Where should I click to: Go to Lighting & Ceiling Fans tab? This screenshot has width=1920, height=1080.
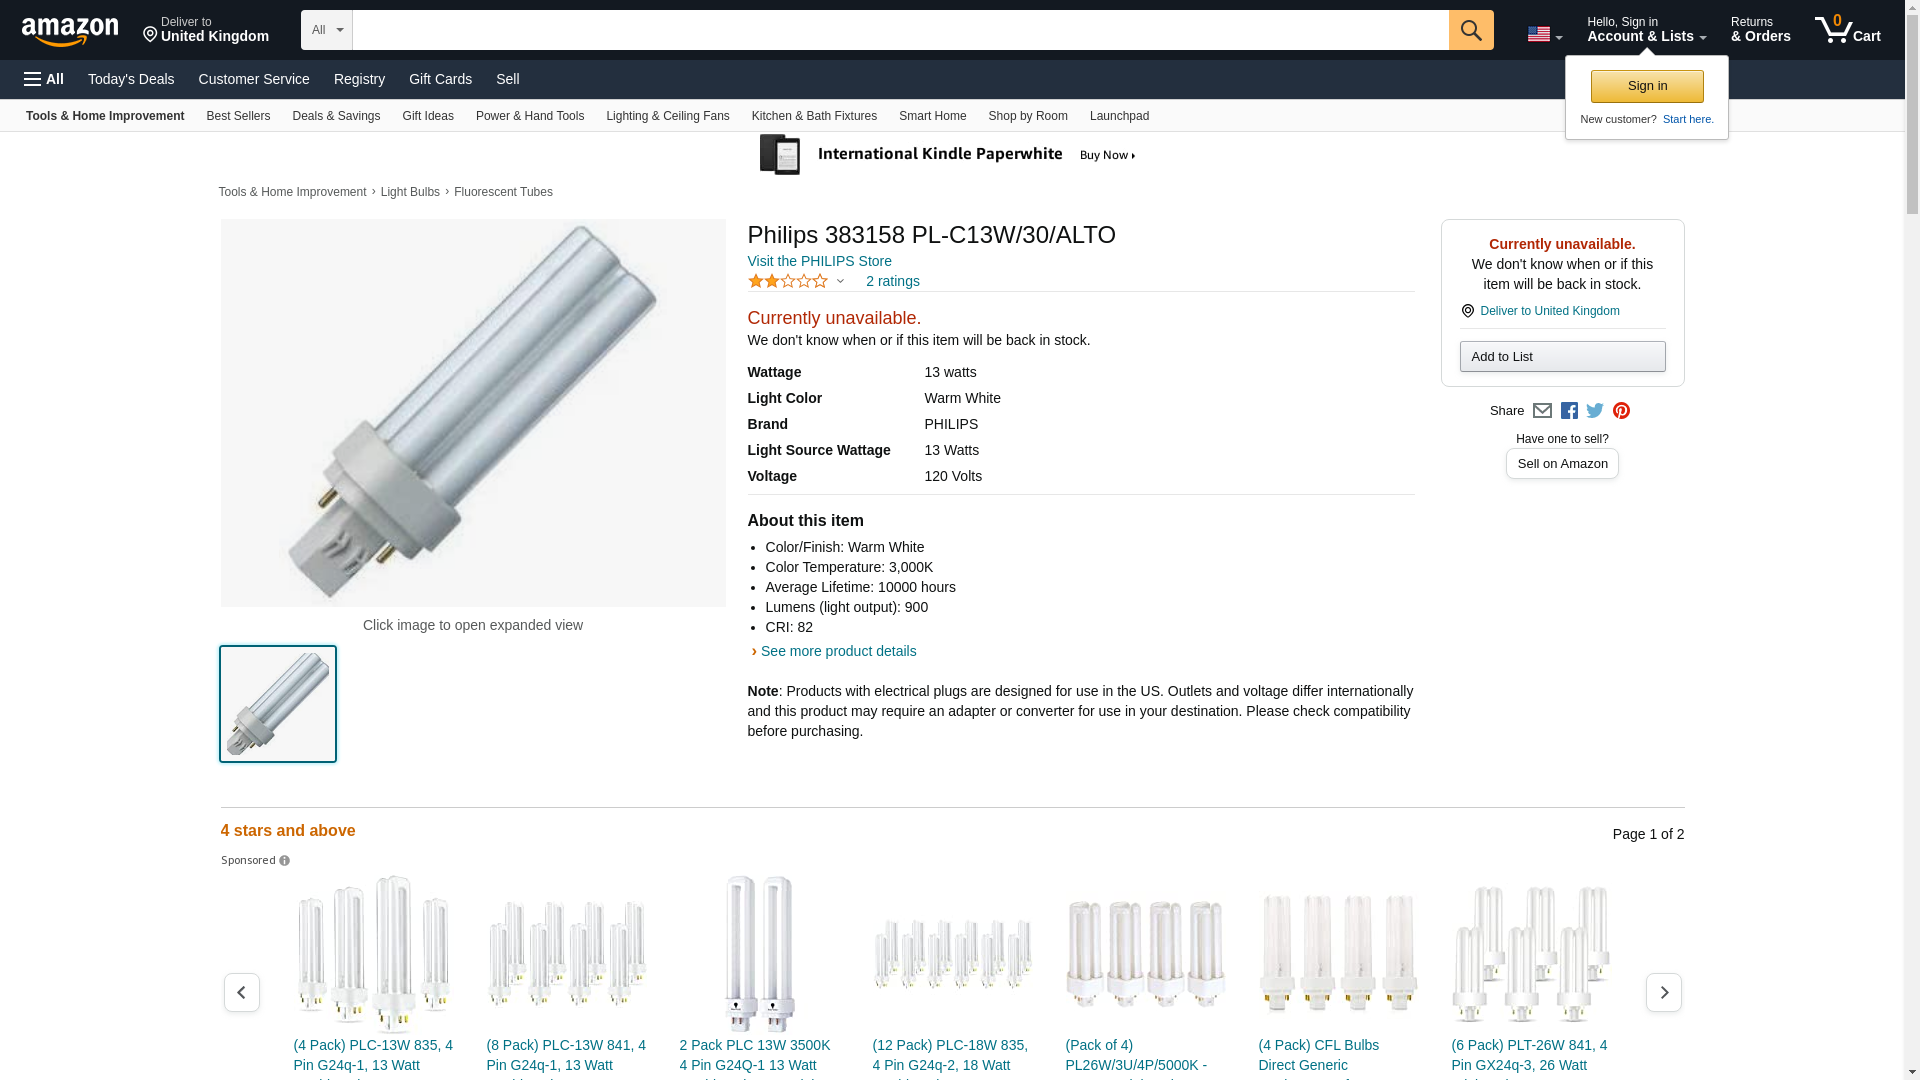[x=667, y=116]
